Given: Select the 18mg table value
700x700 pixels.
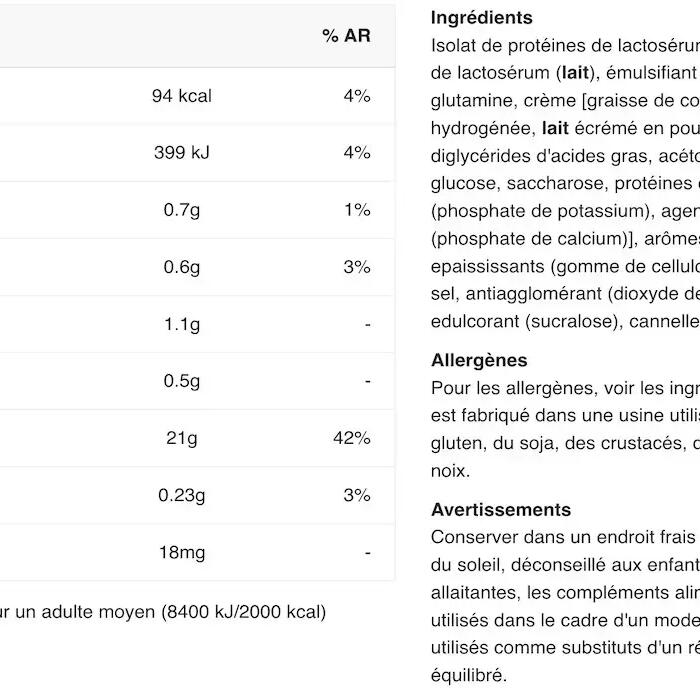Looking at the screenshot, I should coord(182,552).
